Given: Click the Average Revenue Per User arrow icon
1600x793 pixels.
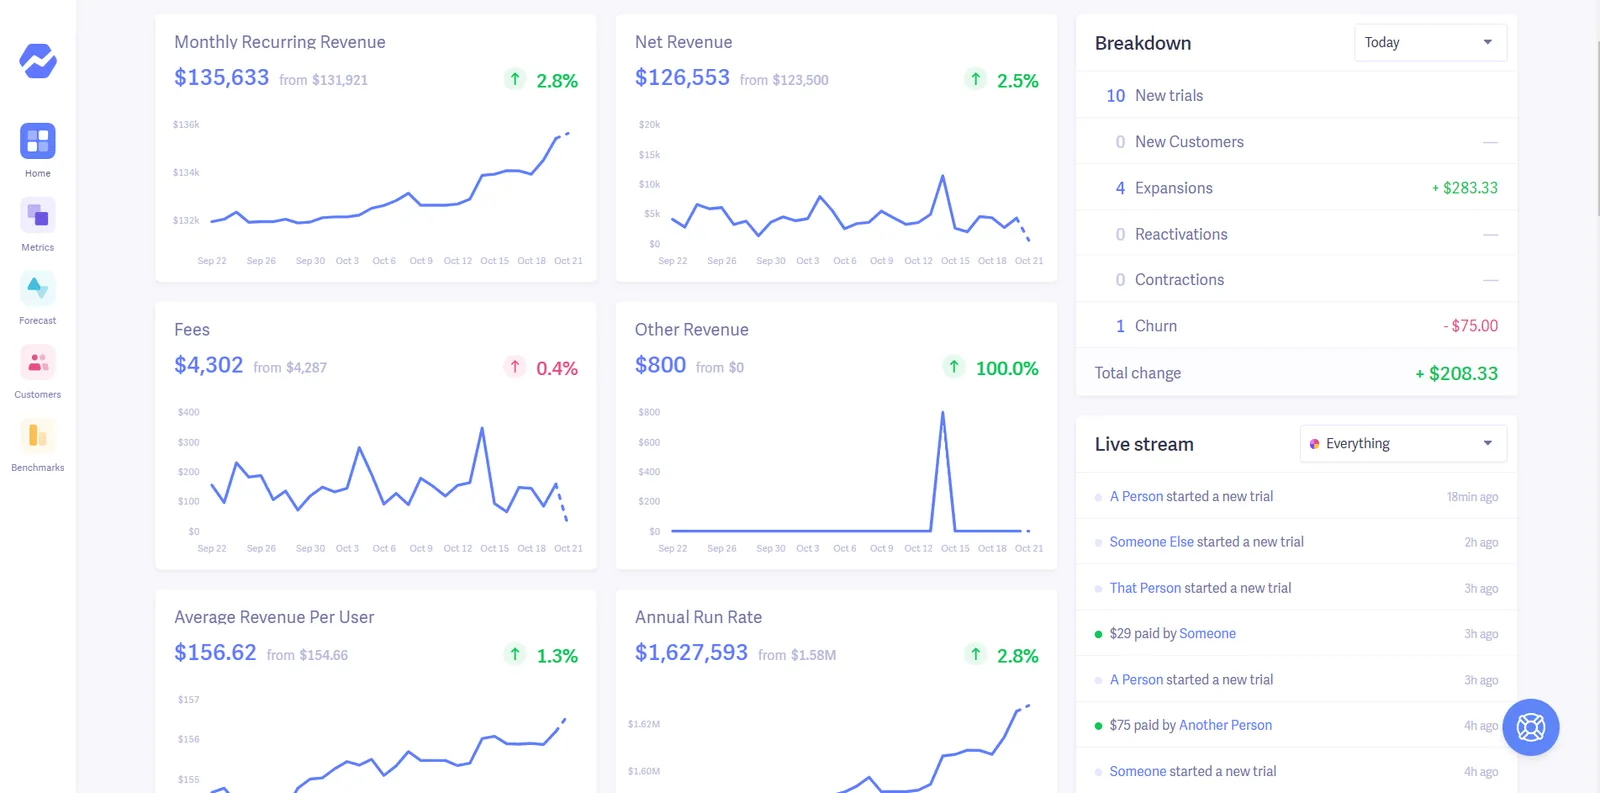Looking at the screenshot, I should click(x=515, y=654).
